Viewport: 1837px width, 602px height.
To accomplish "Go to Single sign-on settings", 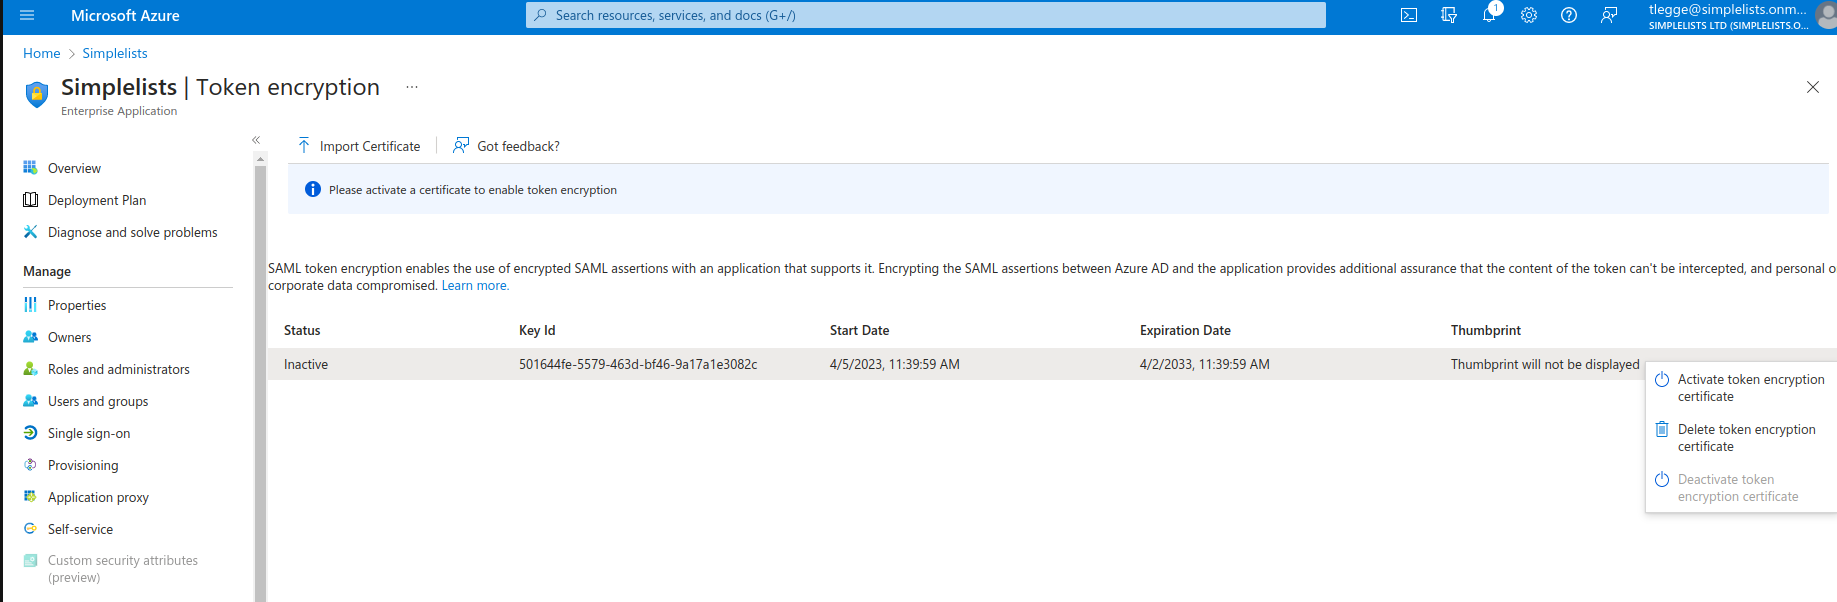I will (89, 433).
